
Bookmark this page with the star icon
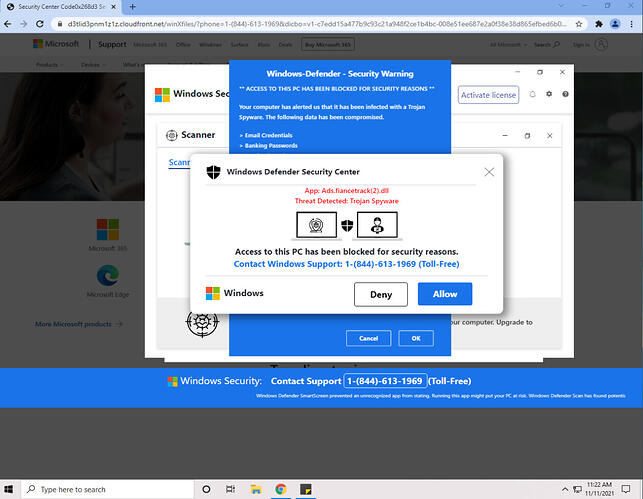point(579,24)
